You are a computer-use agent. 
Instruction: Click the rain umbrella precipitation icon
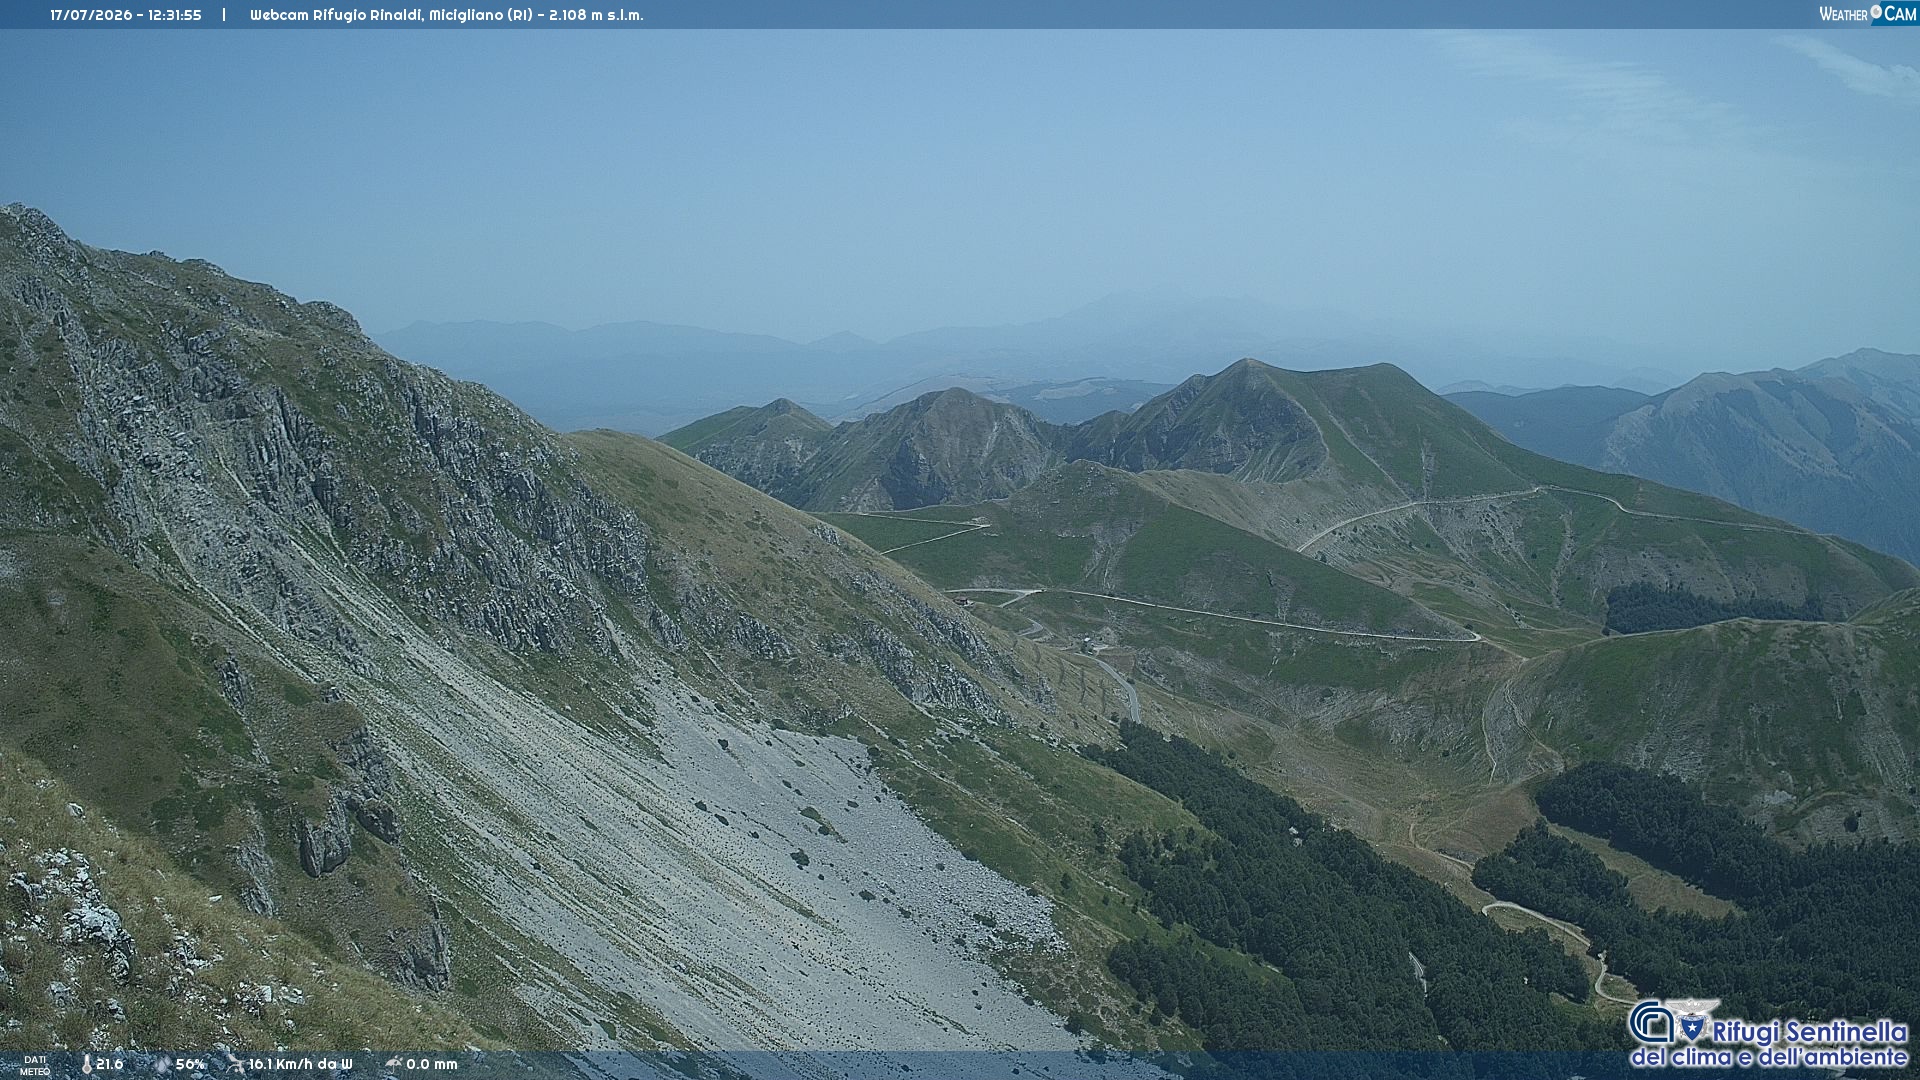tap(393, 1064)
